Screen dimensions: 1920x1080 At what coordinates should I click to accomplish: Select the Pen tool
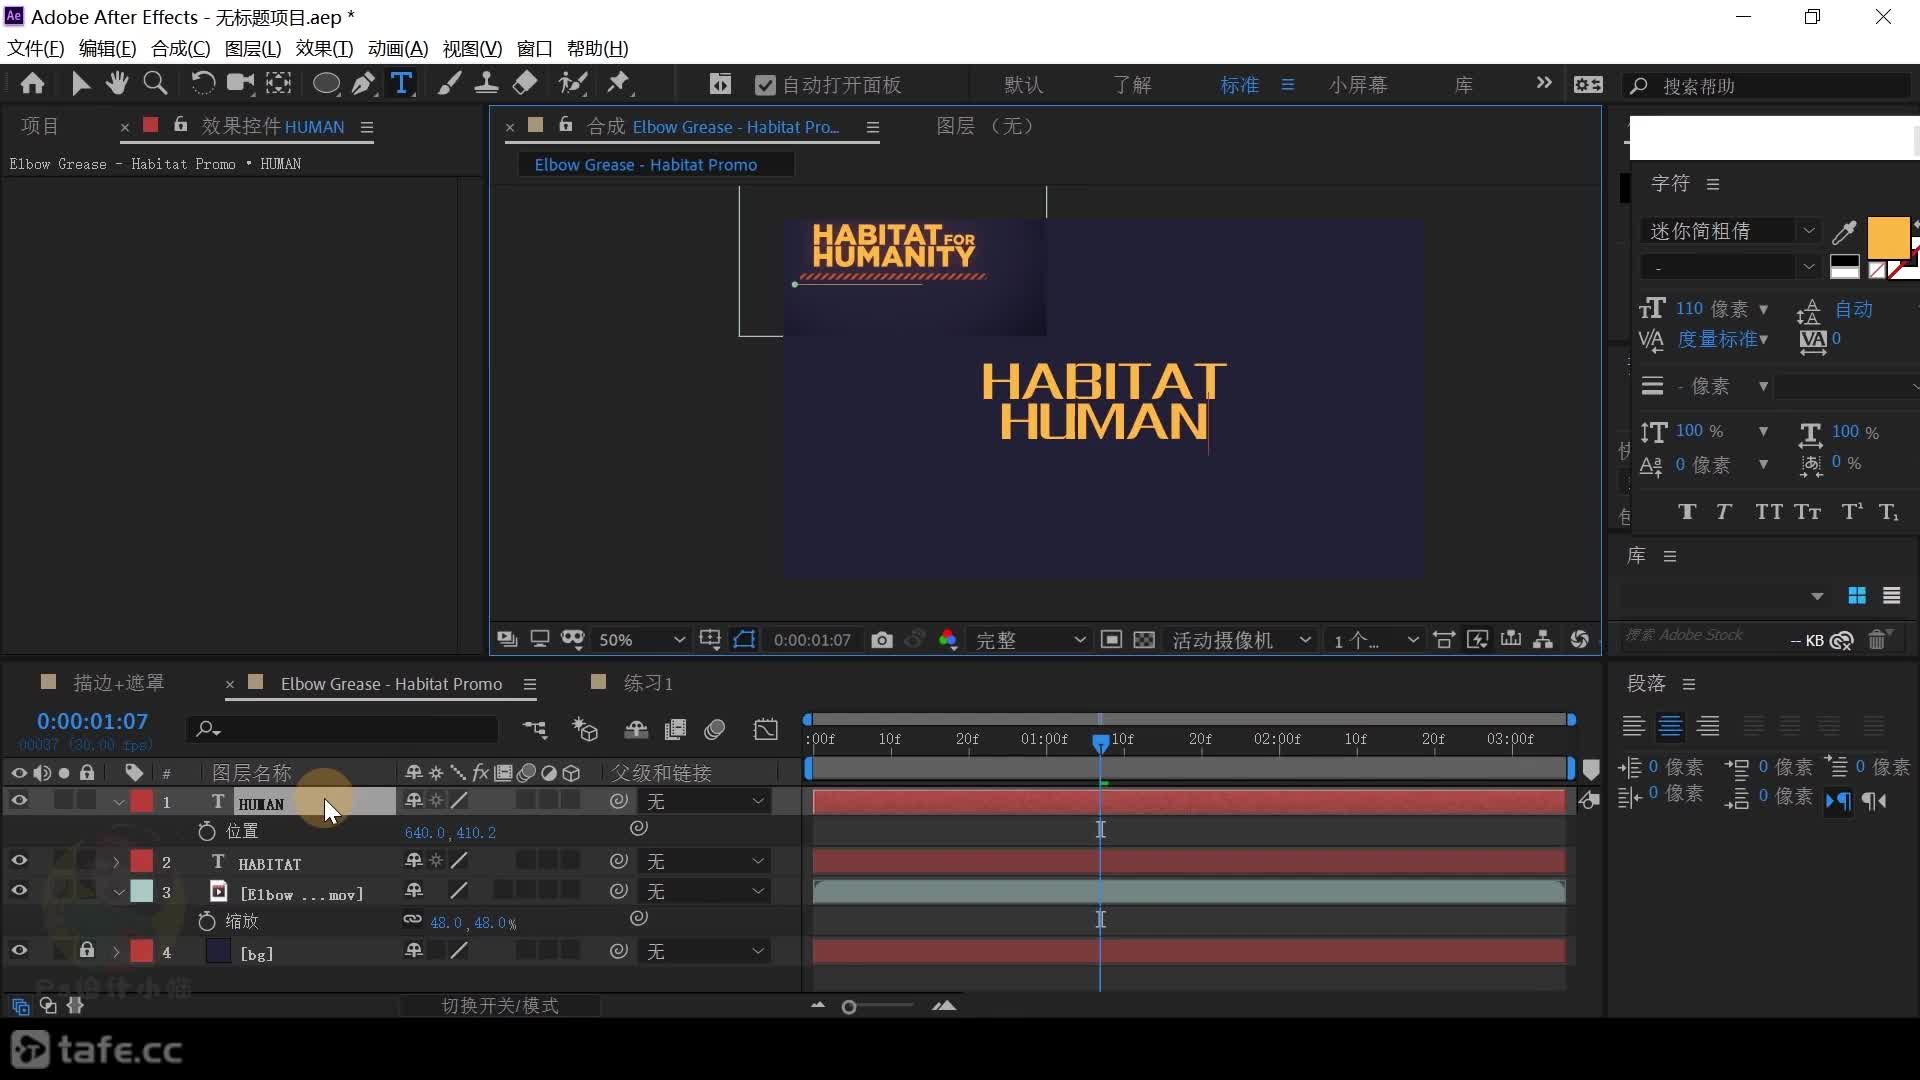click(x=364, y=84)
